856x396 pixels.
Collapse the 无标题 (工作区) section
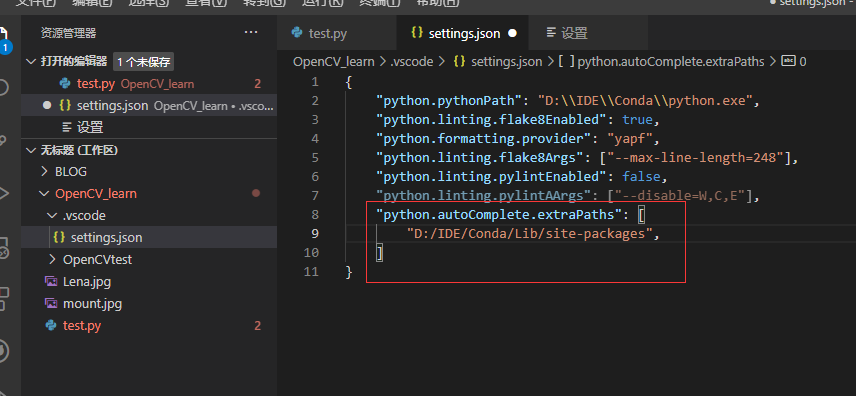pos(31,150)
